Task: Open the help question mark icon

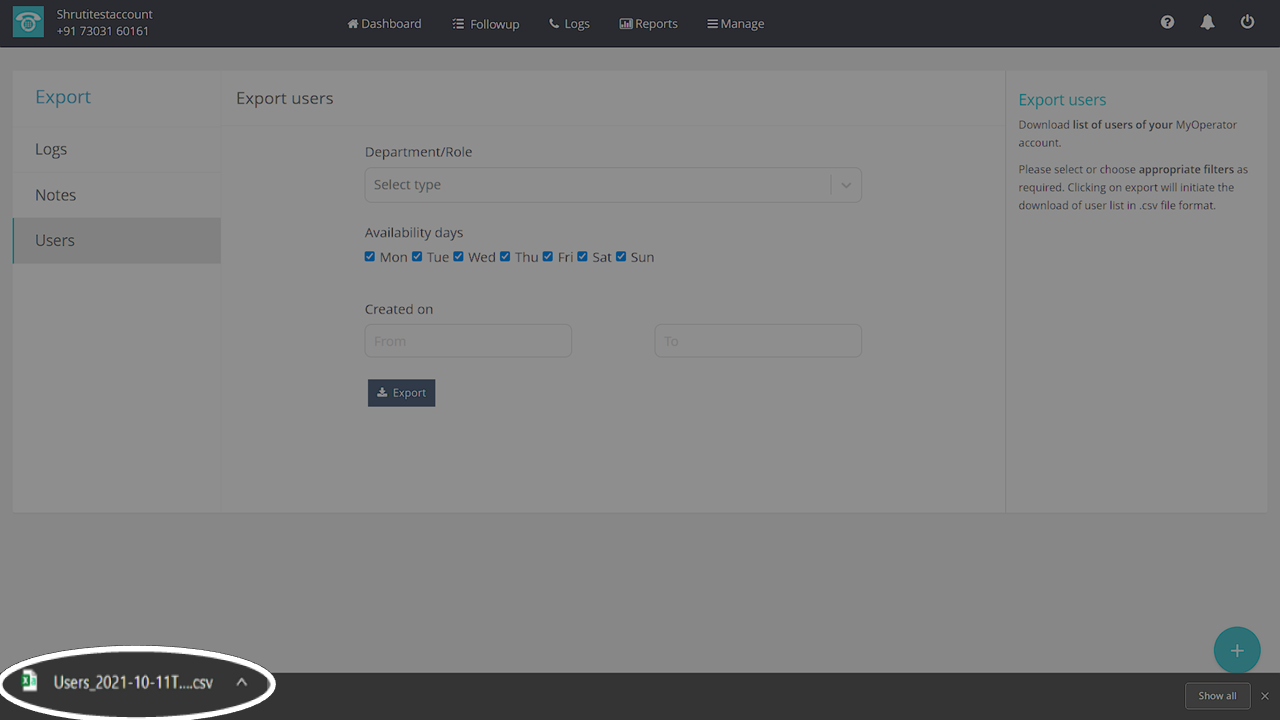Action: pos(1167,23)
